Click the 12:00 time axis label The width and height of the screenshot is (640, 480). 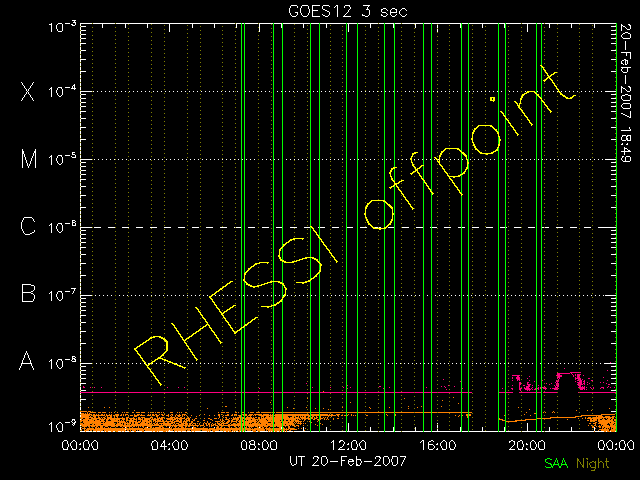click(x=348, y=445)
